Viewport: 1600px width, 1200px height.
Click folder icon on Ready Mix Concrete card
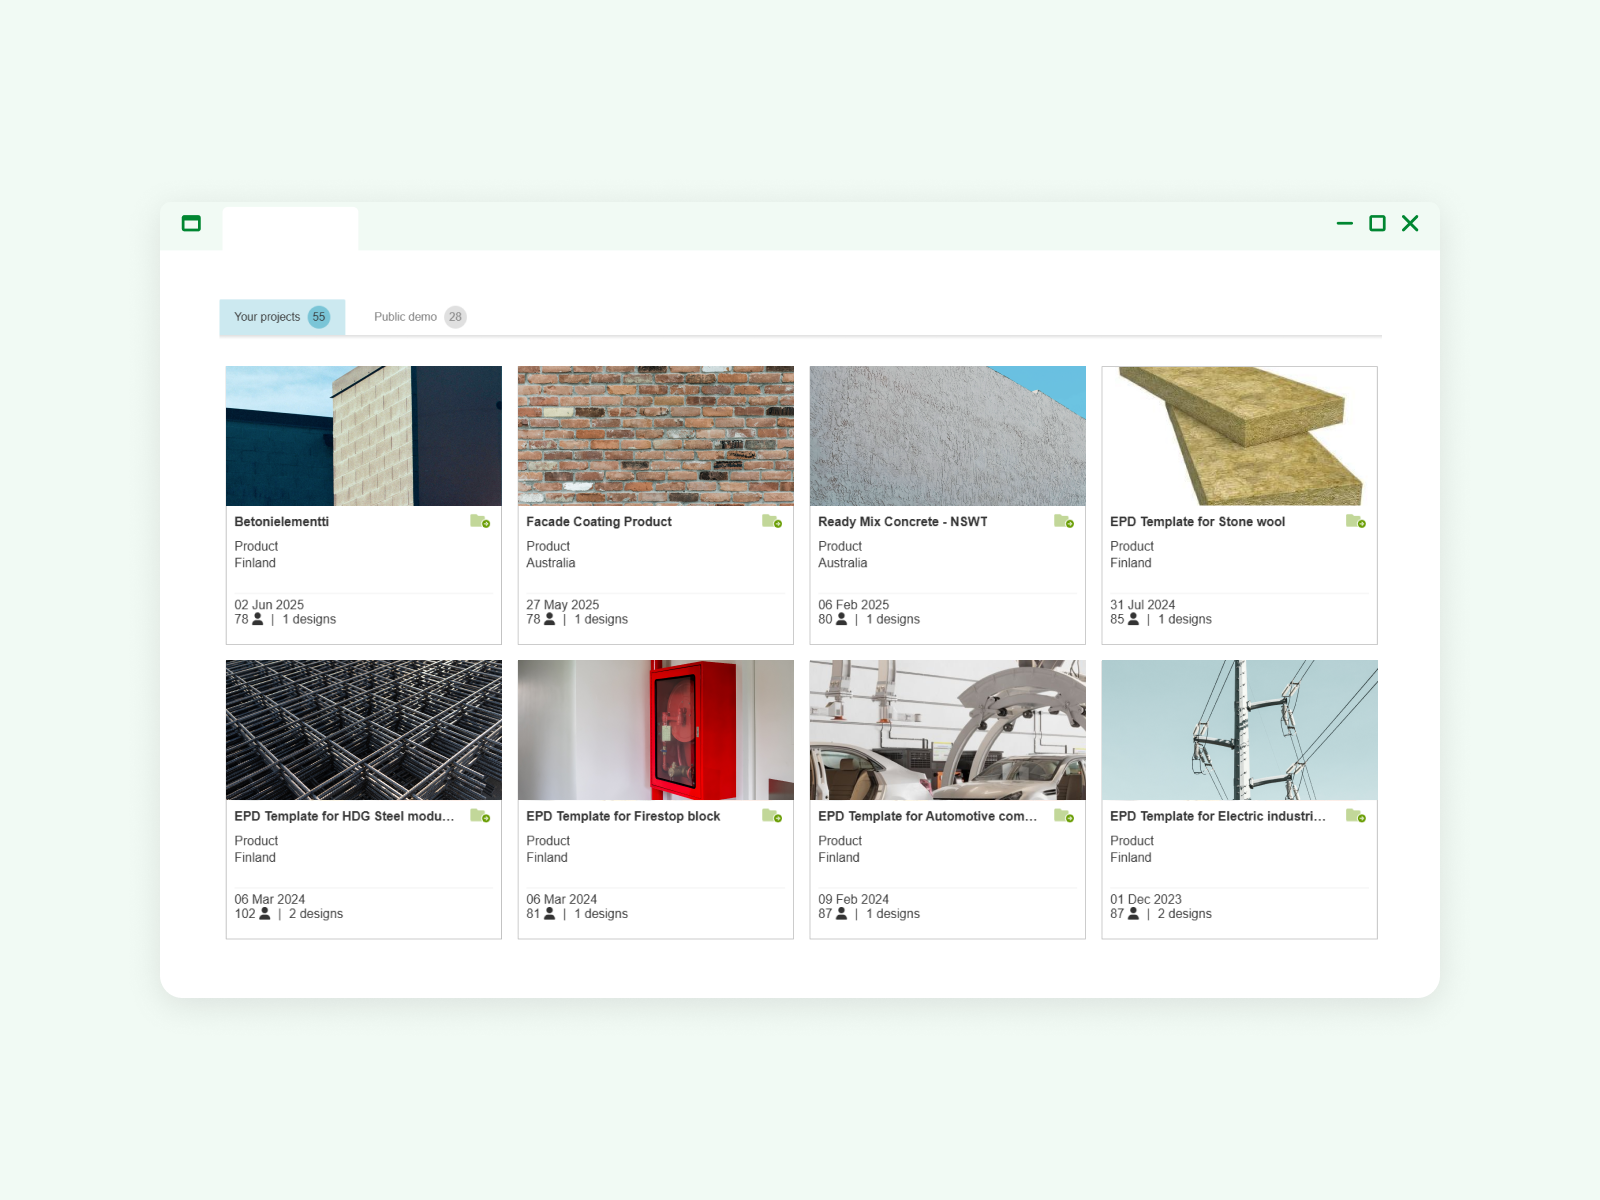coord(1064,521)
